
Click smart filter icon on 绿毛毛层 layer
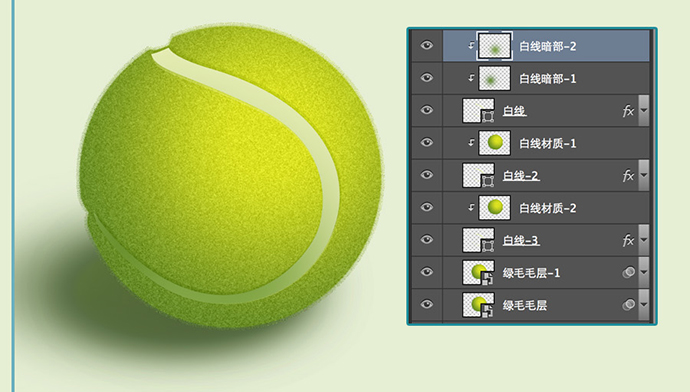(x=628, y=304)
